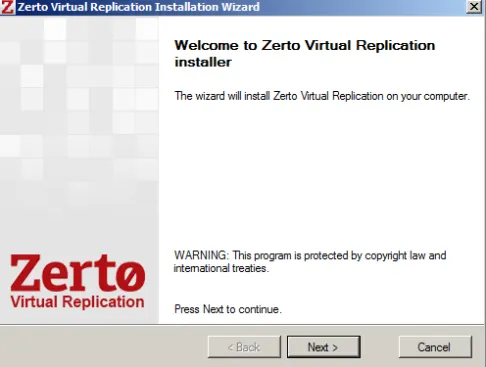
Task: Click the Zerto Virtual Replication logo
Action: (x=78, y=281)
